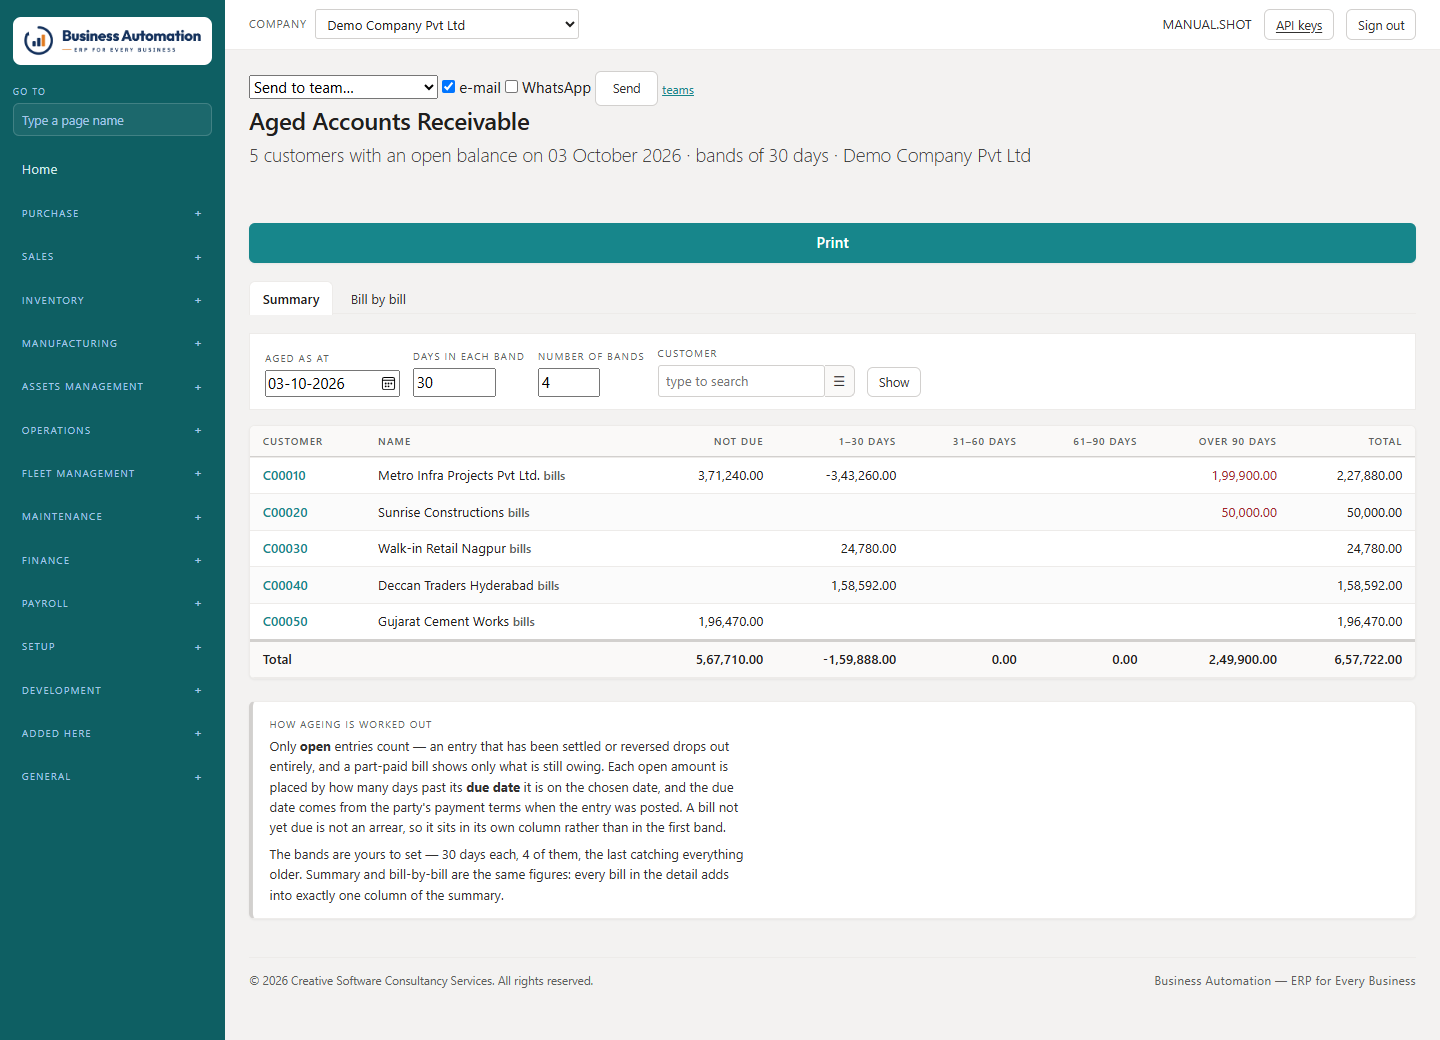
Task: Click the customer search field
Action: pos(741,381)
